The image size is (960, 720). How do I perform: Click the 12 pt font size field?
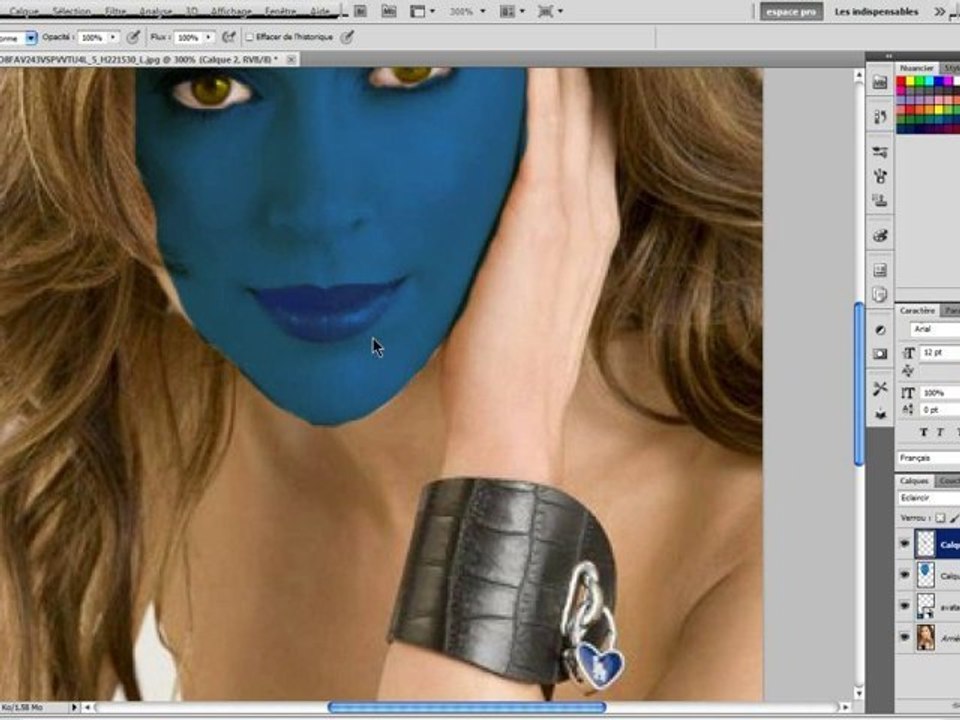coord(940,353)
